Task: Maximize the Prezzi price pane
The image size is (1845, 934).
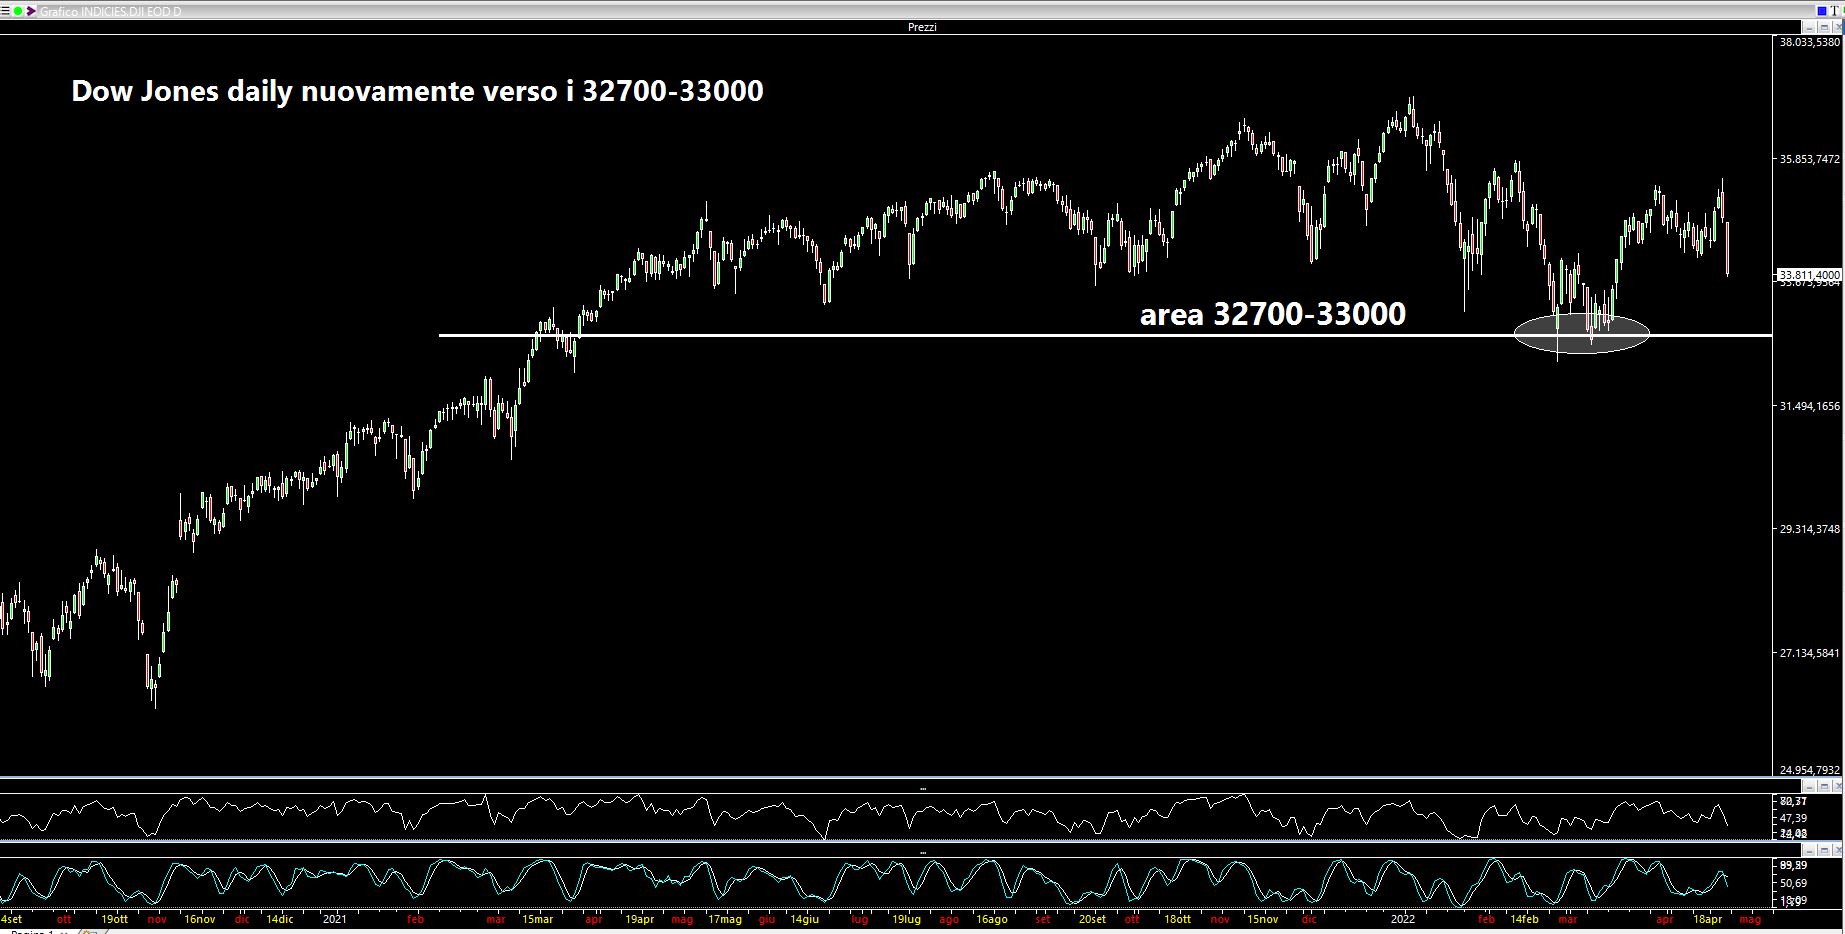Action: tap(1824, 27)
